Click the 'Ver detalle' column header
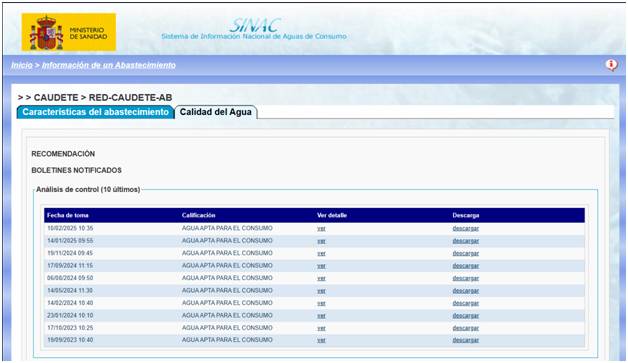Viewport: 628px width, 363px height. click(332, 215)
